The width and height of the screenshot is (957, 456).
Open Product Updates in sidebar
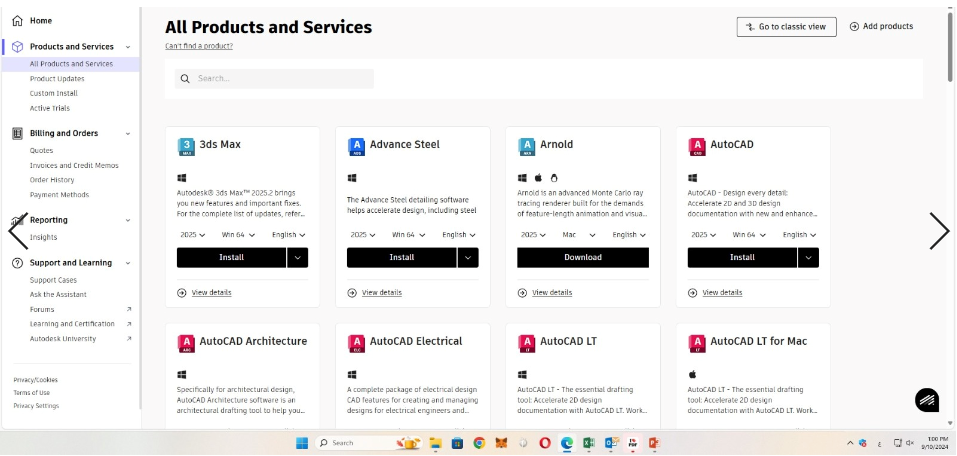57,79
